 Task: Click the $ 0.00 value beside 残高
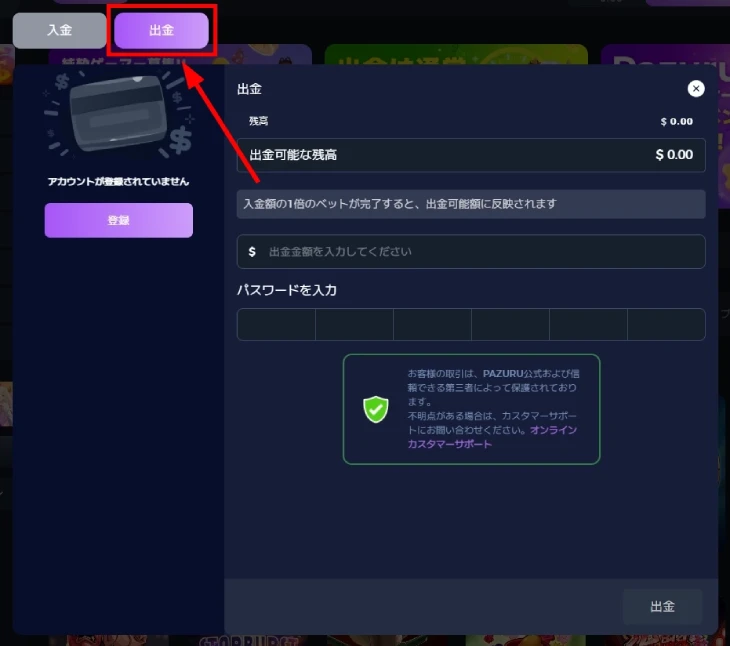[x=676, y=121]
